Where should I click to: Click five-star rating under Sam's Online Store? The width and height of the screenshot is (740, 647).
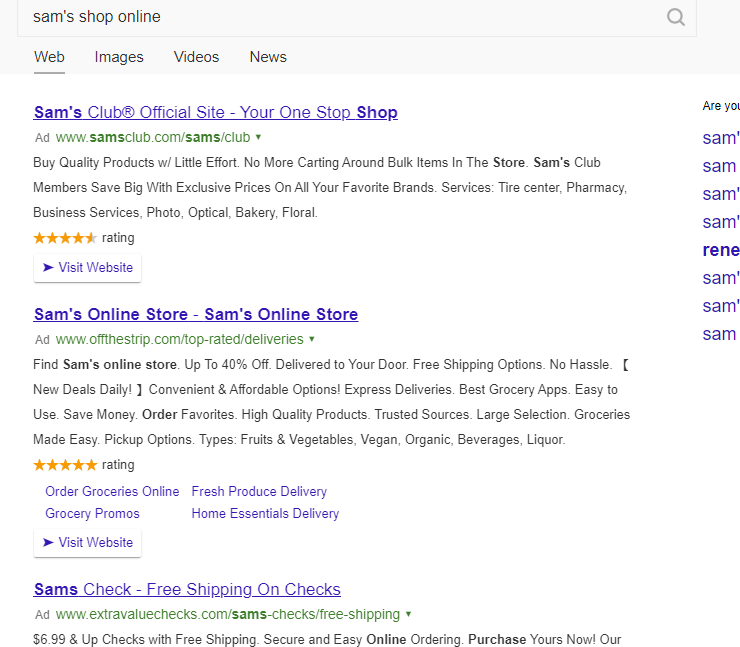coord(65,465)
